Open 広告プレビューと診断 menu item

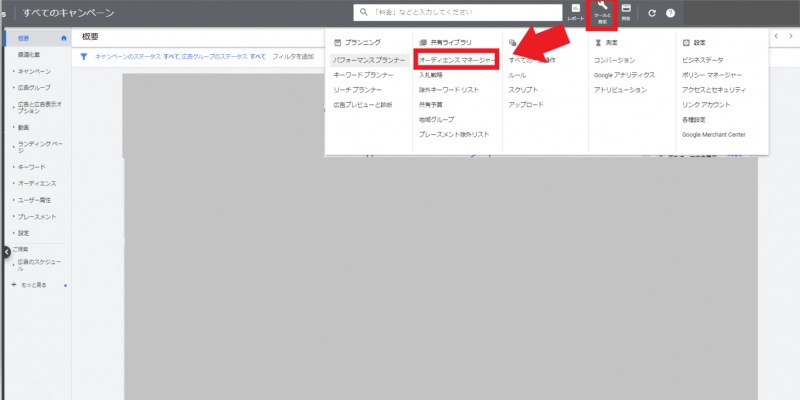tap(362, 105)
